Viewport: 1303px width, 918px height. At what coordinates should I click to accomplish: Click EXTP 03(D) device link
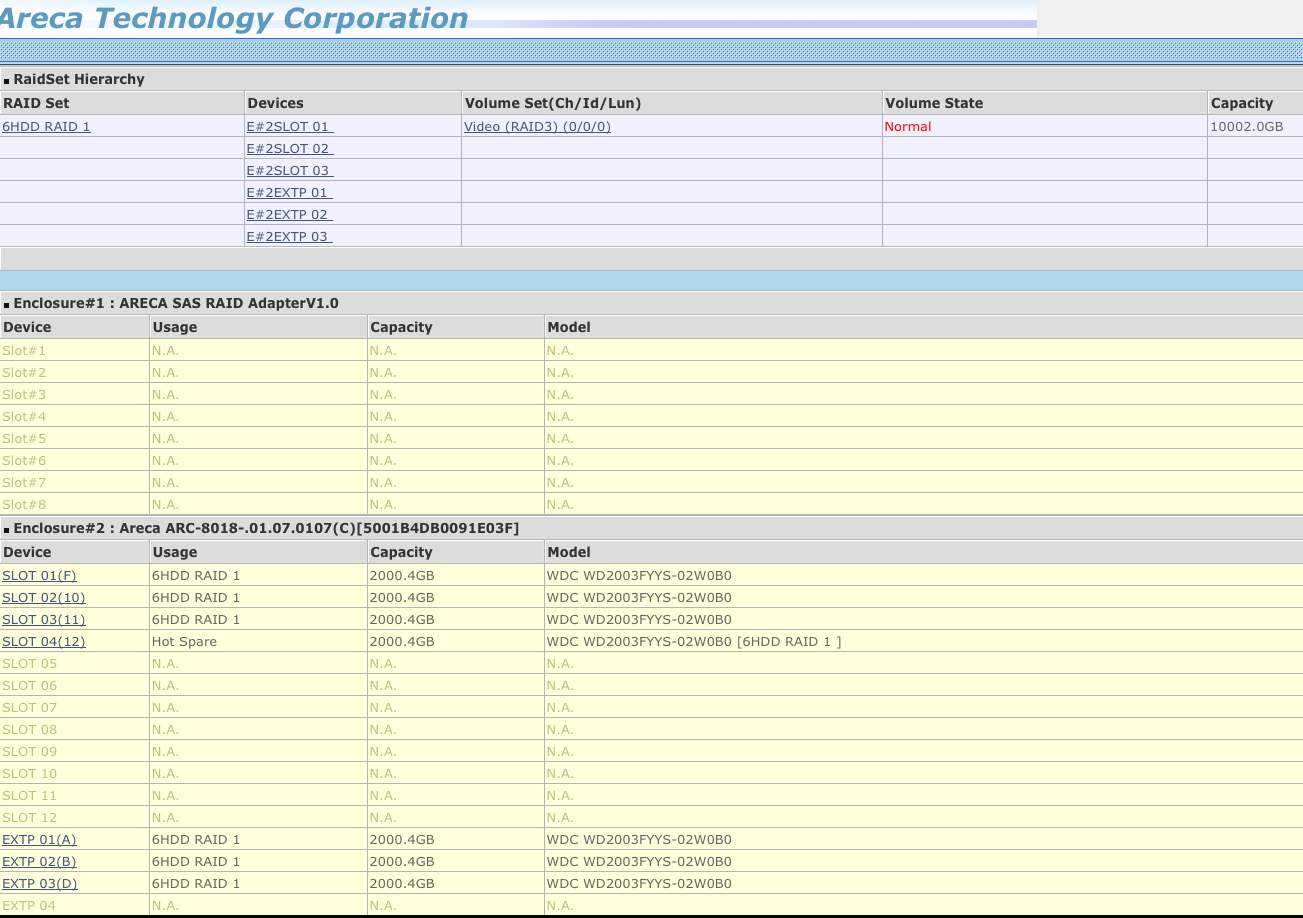(x=39, y=884)
